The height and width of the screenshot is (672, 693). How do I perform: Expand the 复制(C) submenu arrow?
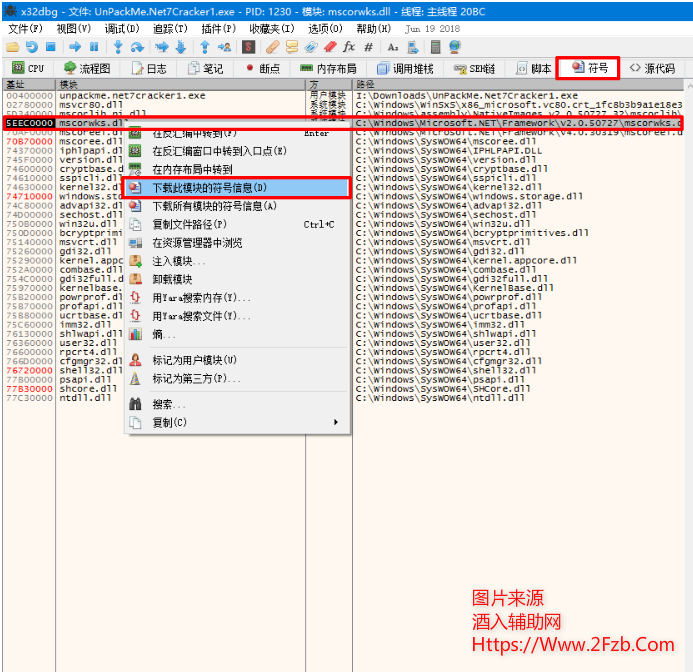click(x=335, y=423)
